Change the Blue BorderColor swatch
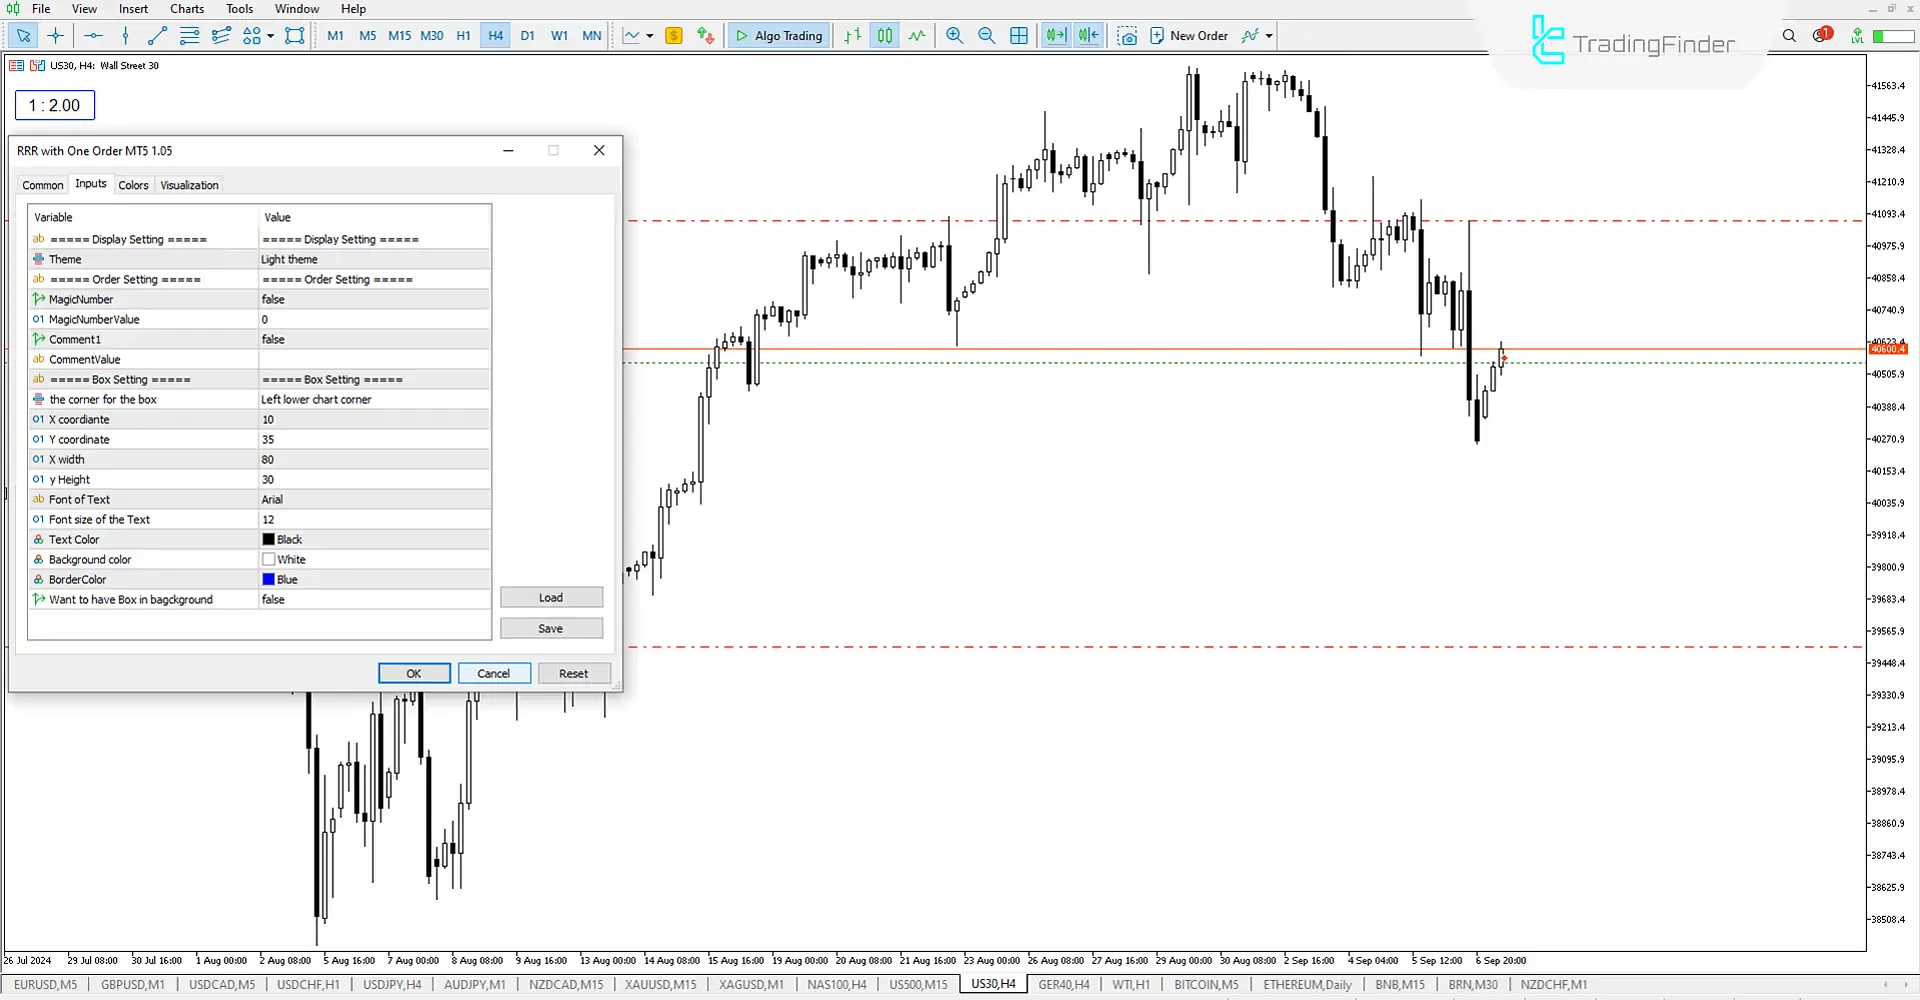 268,579
